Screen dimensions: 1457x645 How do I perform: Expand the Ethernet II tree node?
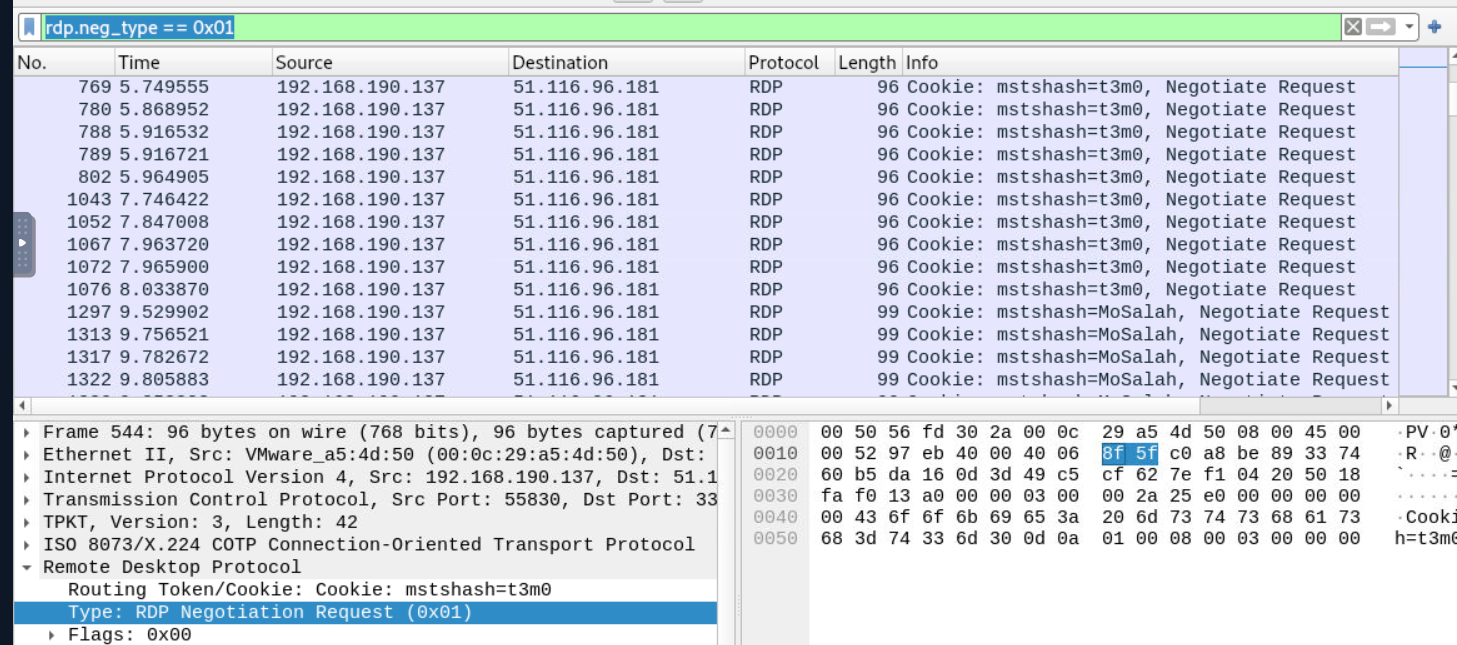pos(28,454)
